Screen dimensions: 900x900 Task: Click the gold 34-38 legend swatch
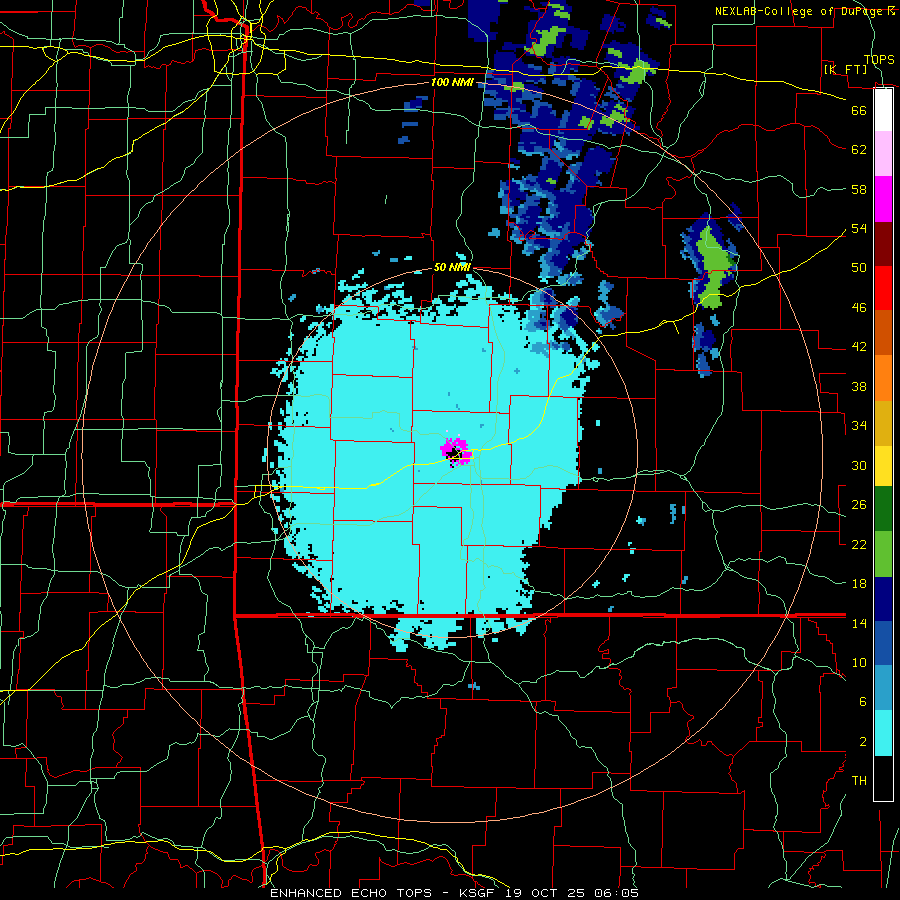(883, 422)
